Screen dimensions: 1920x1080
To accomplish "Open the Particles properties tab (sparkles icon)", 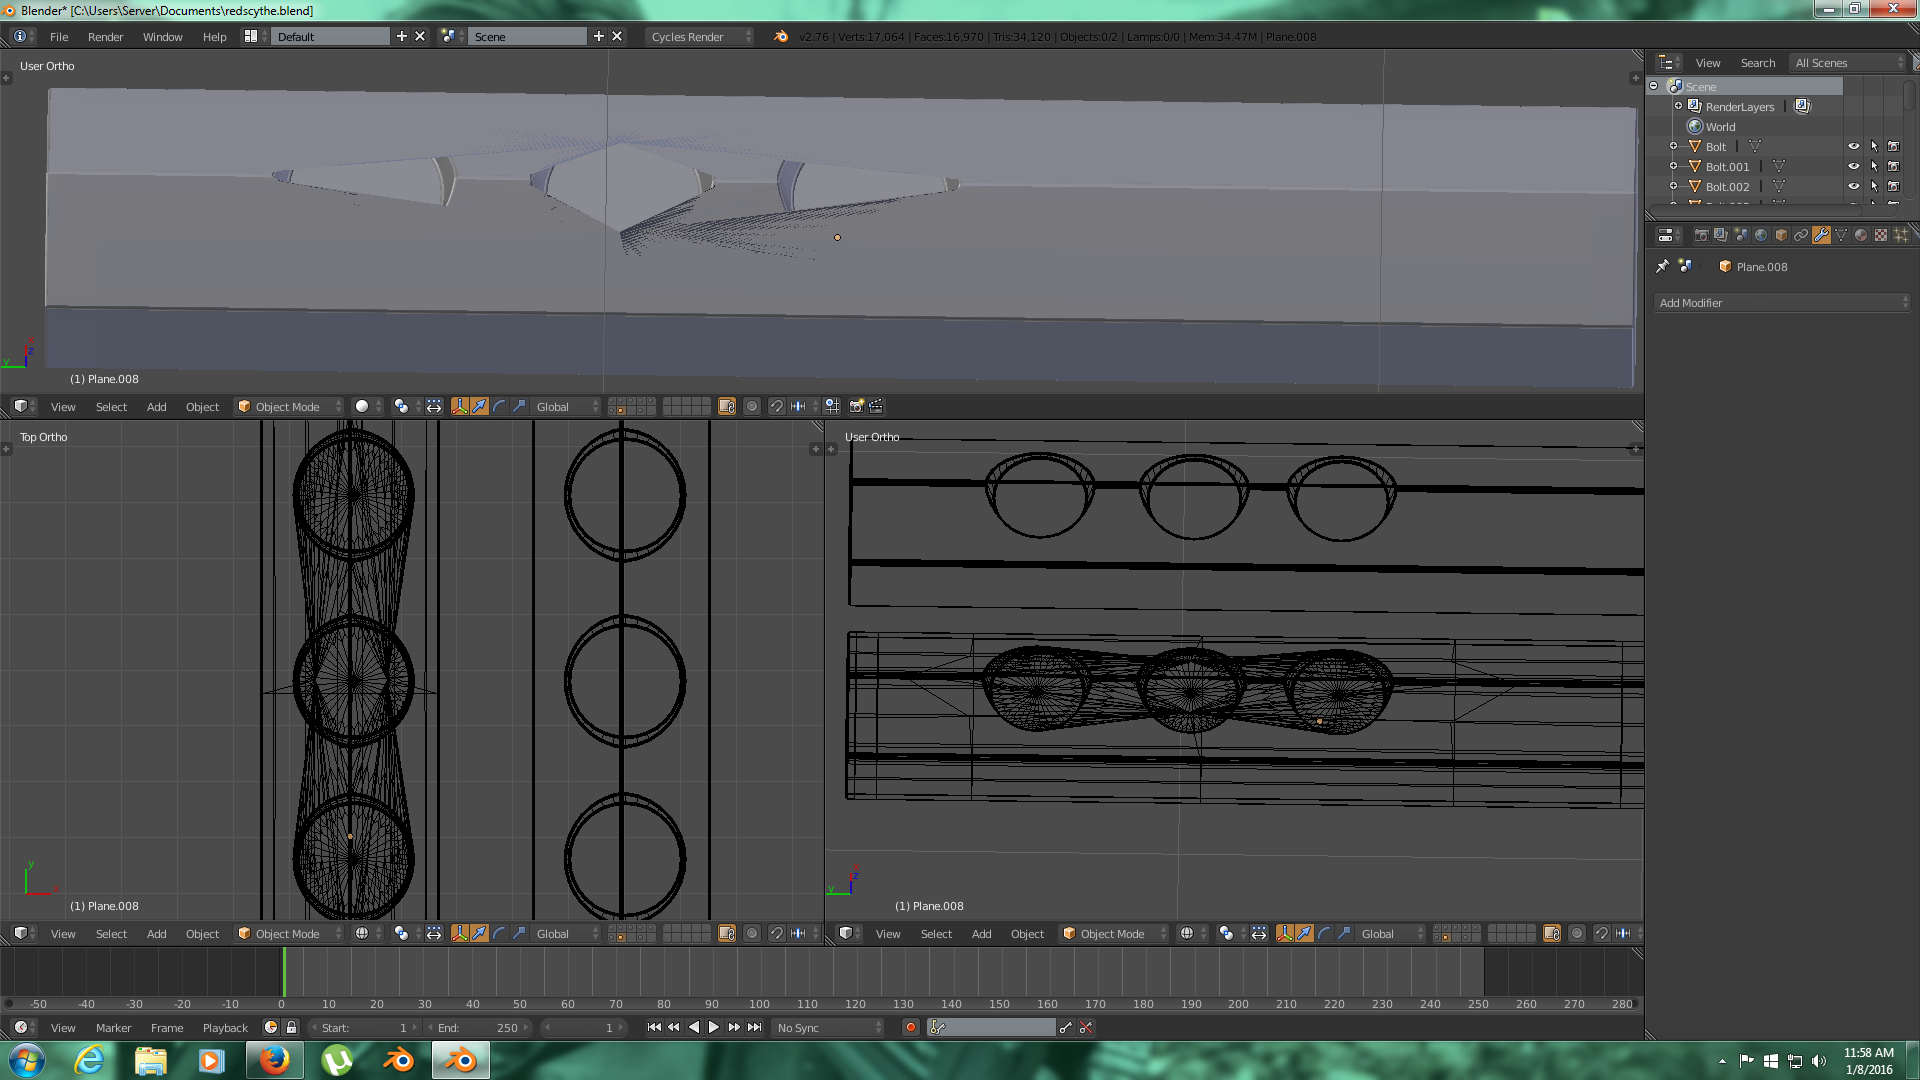I will pyautogui.click(x=1901, y=235).
